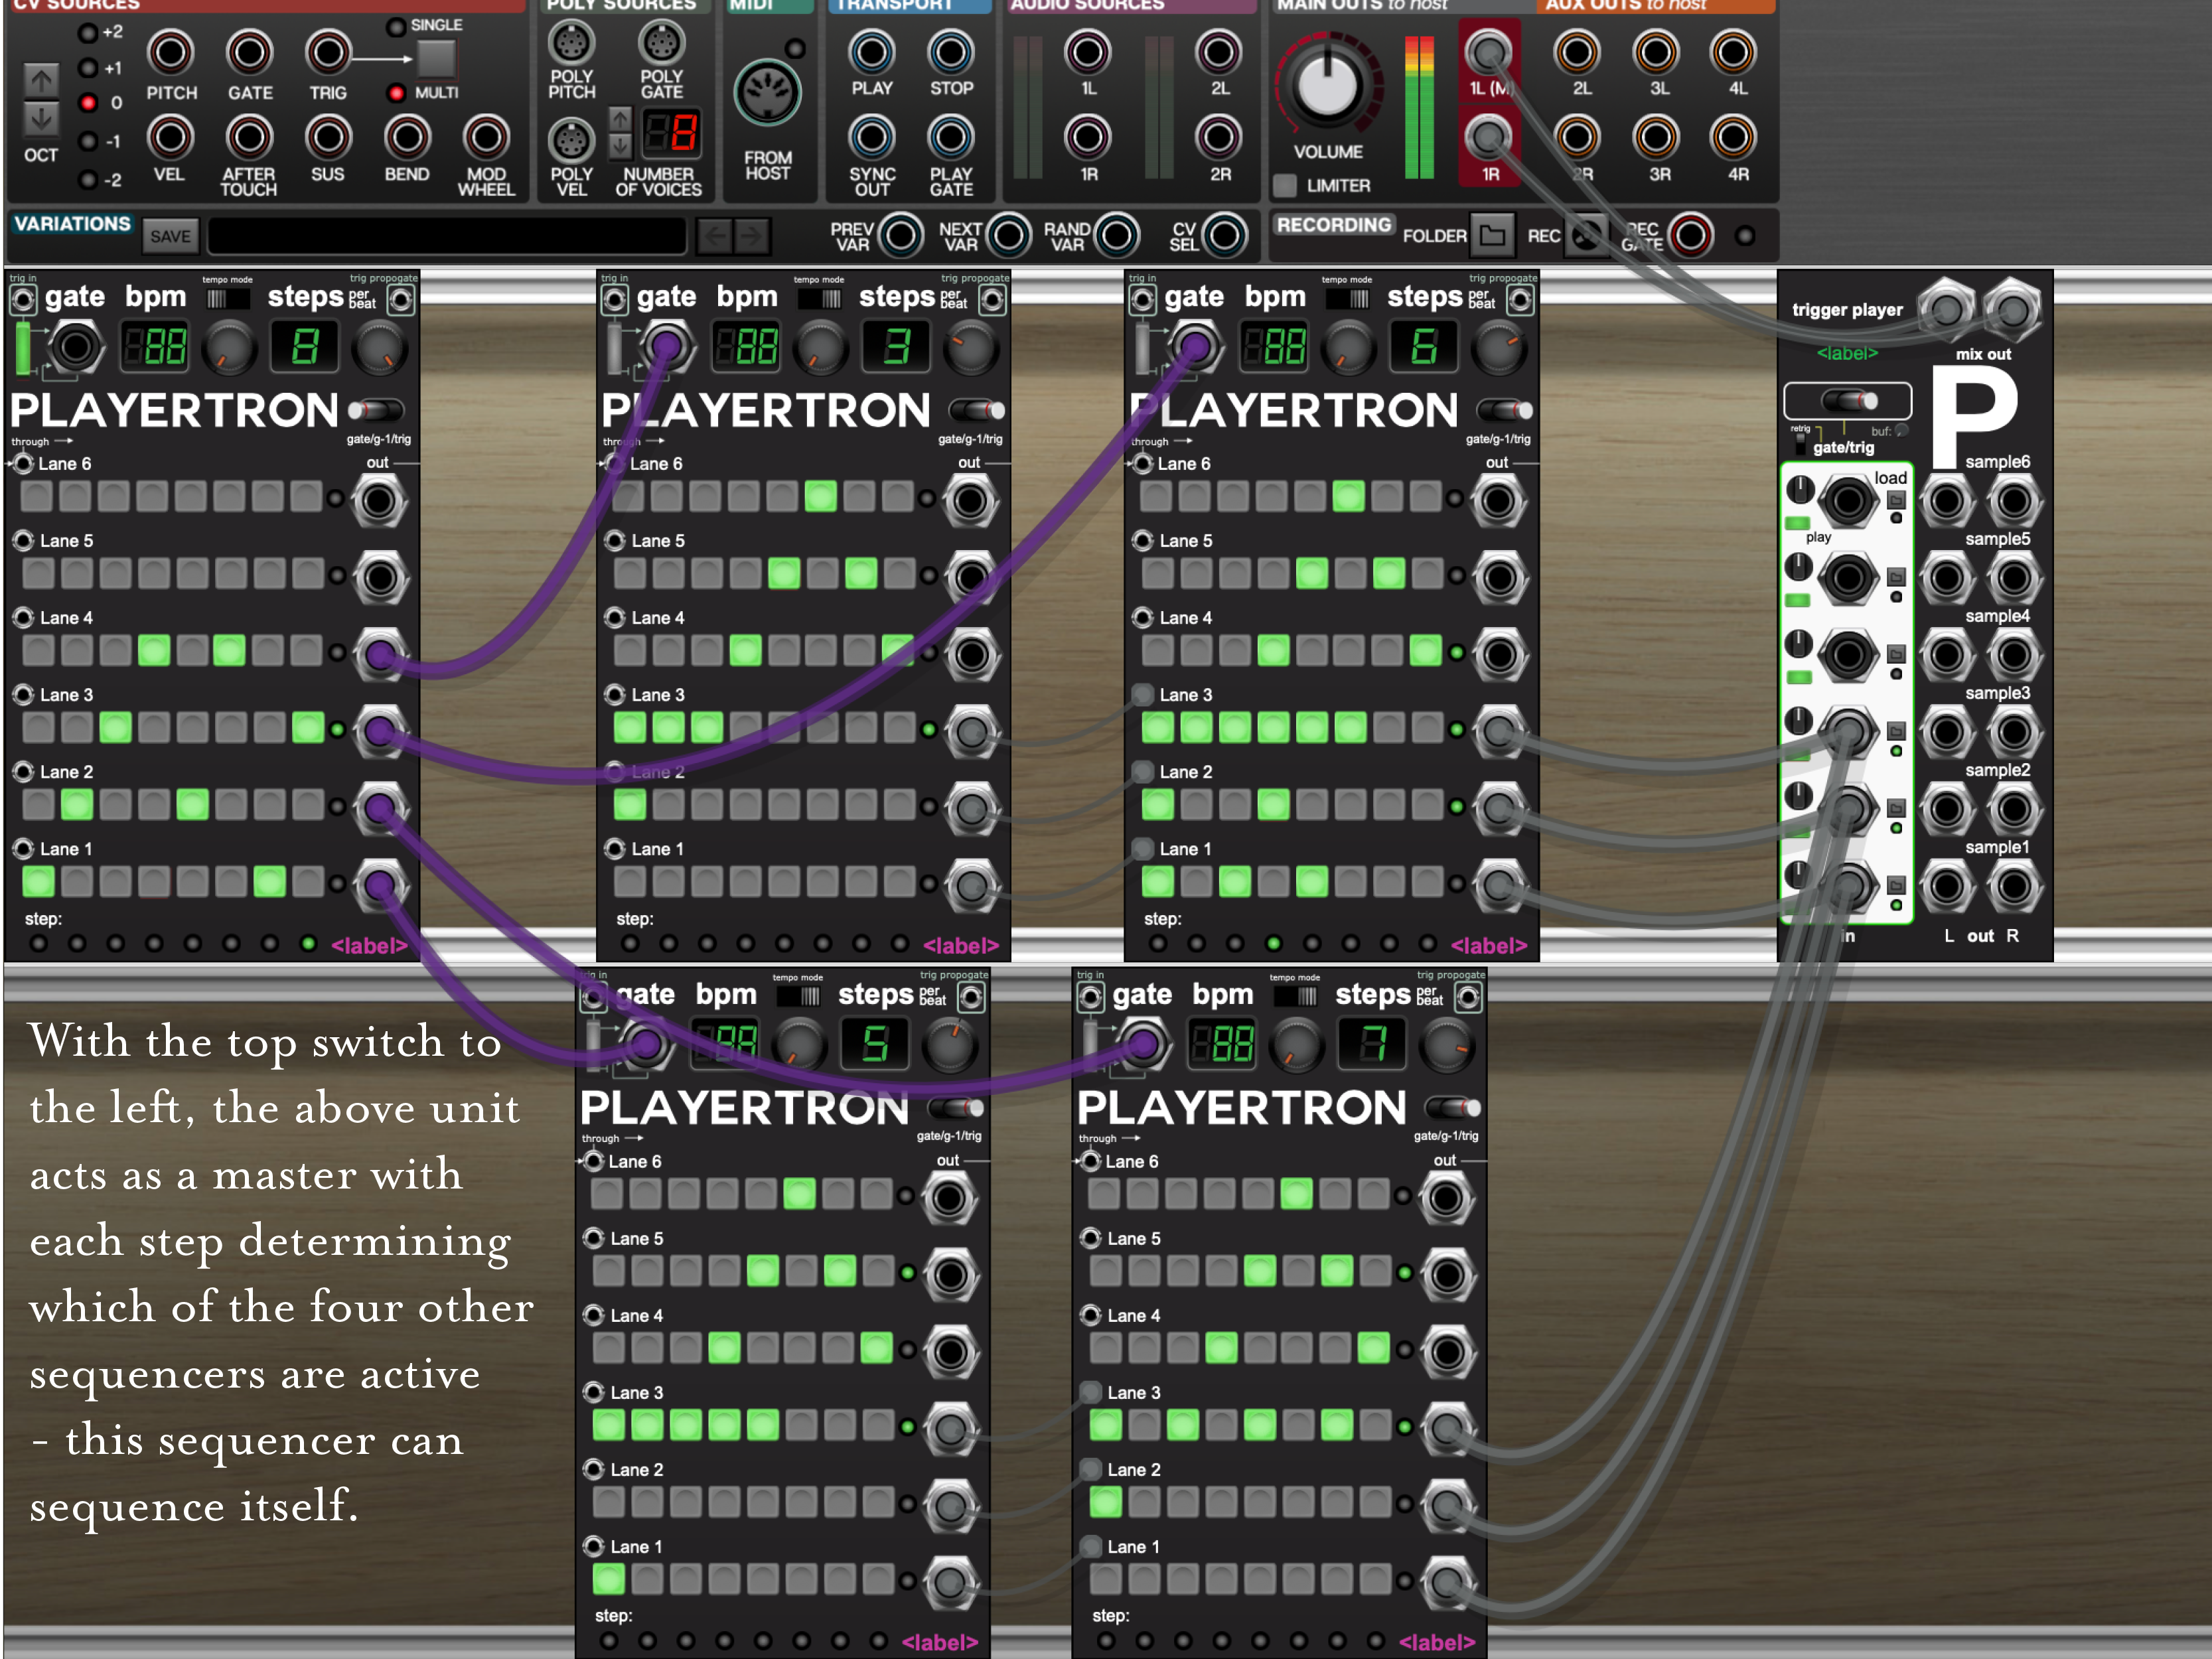Viewport: 2212px width, 1659px height.
Task: Toggle the SINGLE/MULTI trigger mode button
Action: 436,59
